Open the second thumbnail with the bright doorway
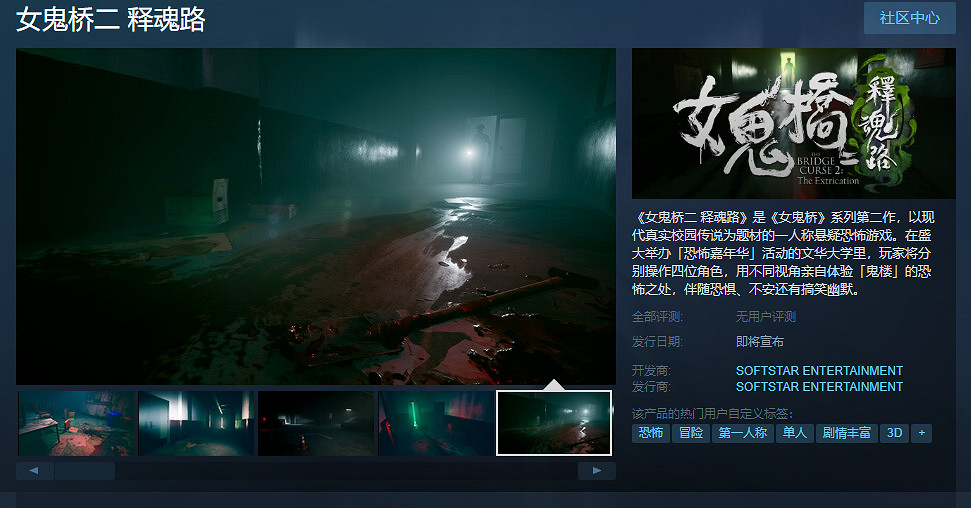 [x=196, y=423]
